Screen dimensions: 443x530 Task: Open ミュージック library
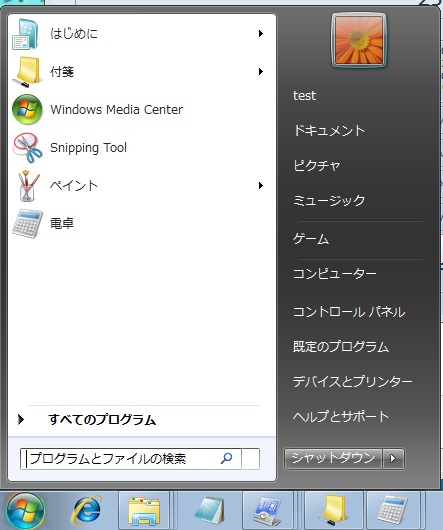pos(329,200)
